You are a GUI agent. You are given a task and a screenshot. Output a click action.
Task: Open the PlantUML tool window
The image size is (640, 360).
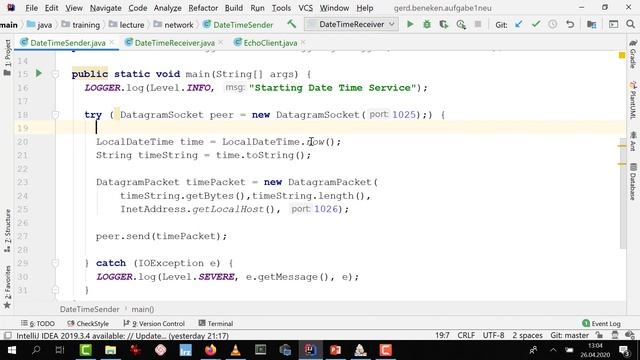point(633,100)
